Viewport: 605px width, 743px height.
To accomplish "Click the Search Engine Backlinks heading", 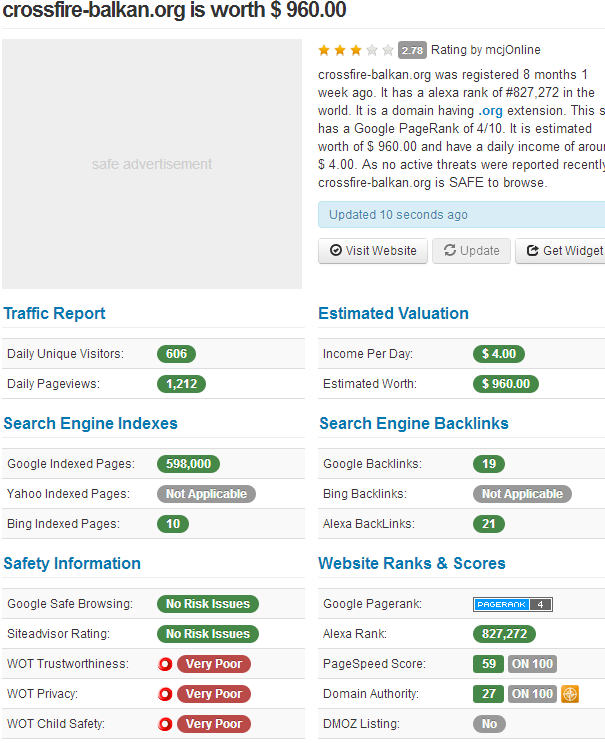I will tap(414, 423).
